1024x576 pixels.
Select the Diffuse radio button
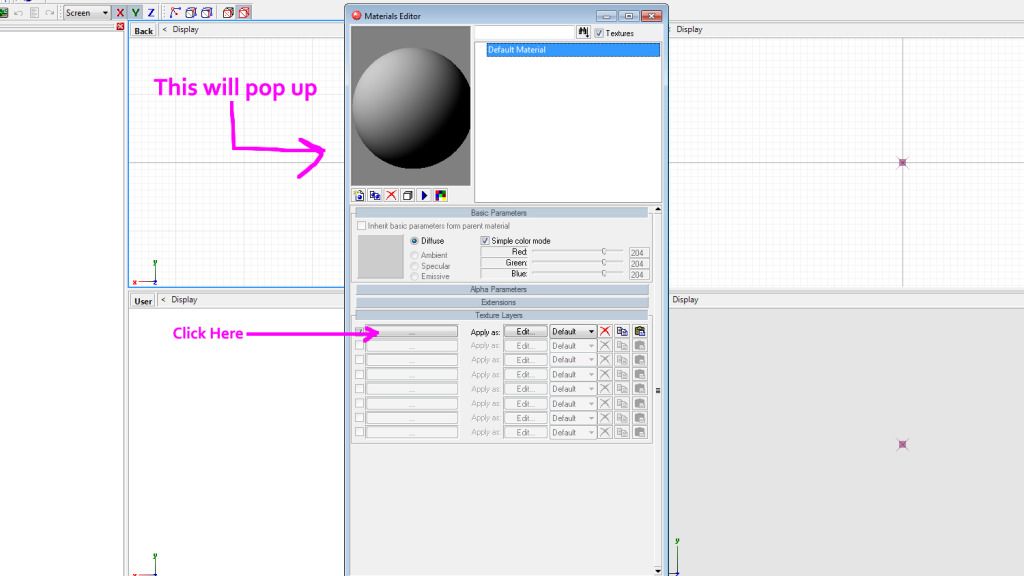pos(414,241)
